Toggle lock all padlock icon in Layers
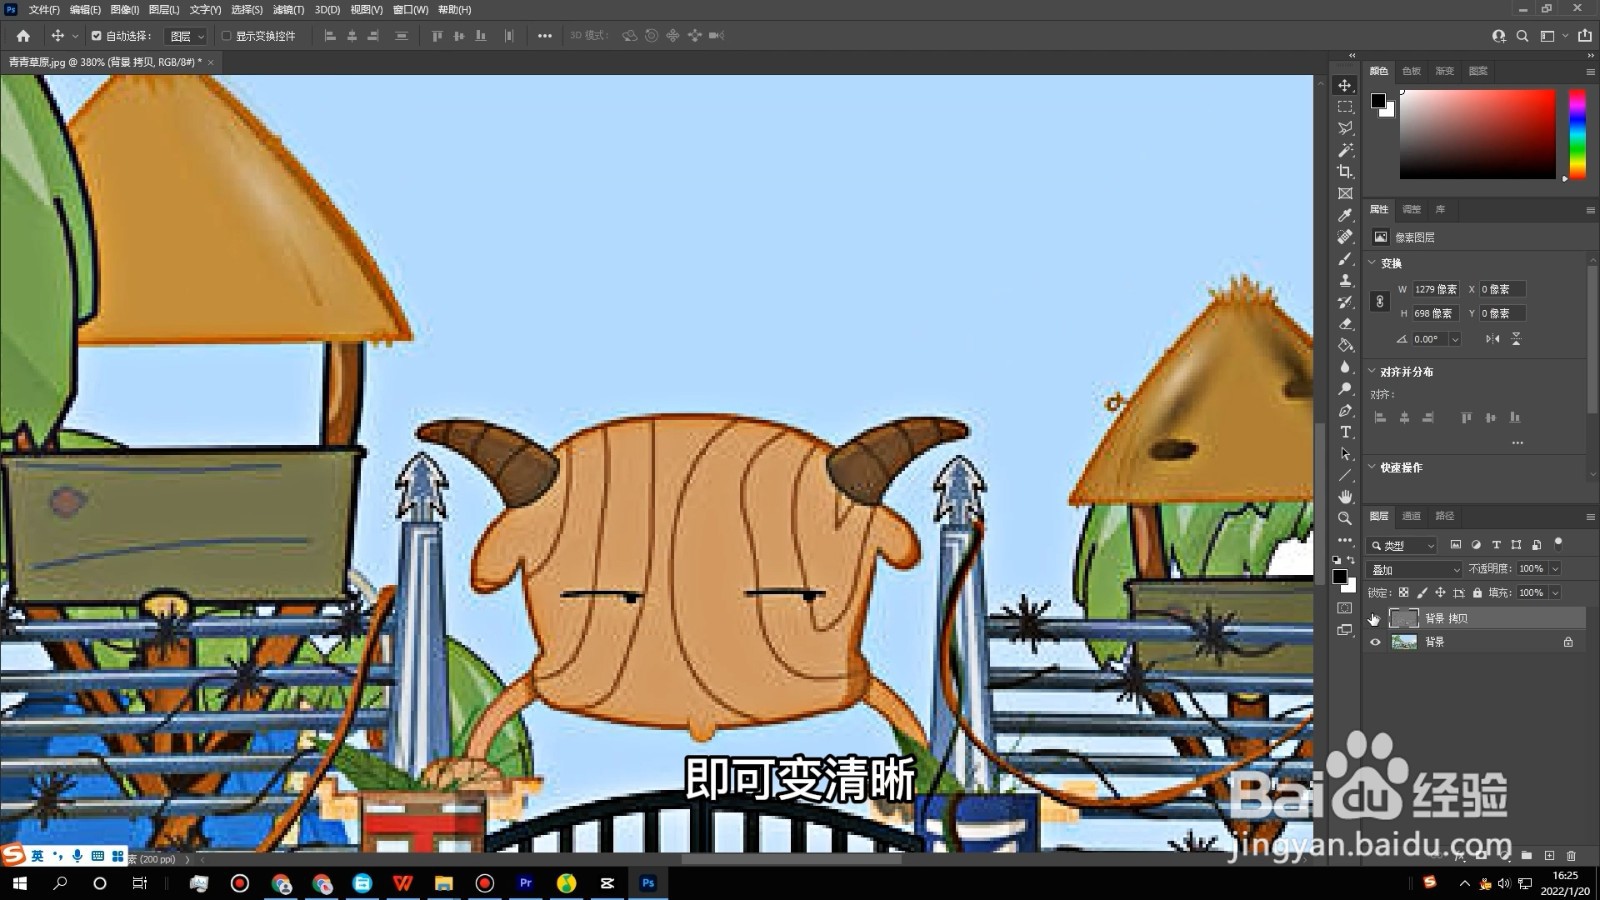The height and width of the screenshot is (900, 1600). click(1477, 593)
